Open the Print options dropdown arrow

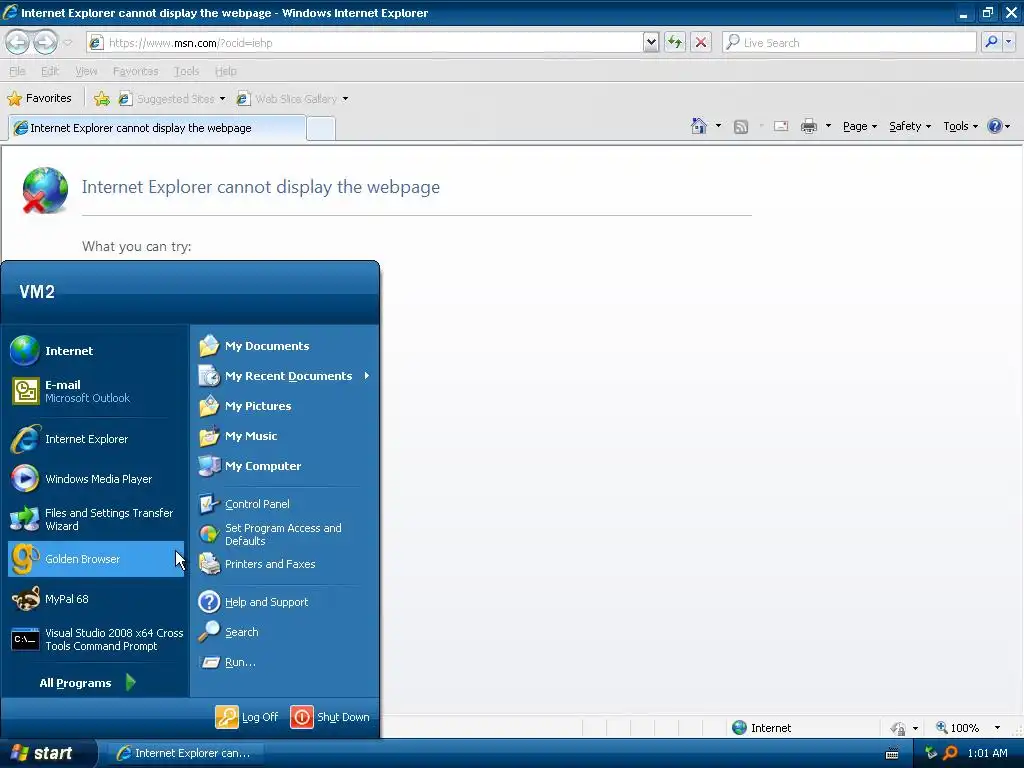(828, 126)
